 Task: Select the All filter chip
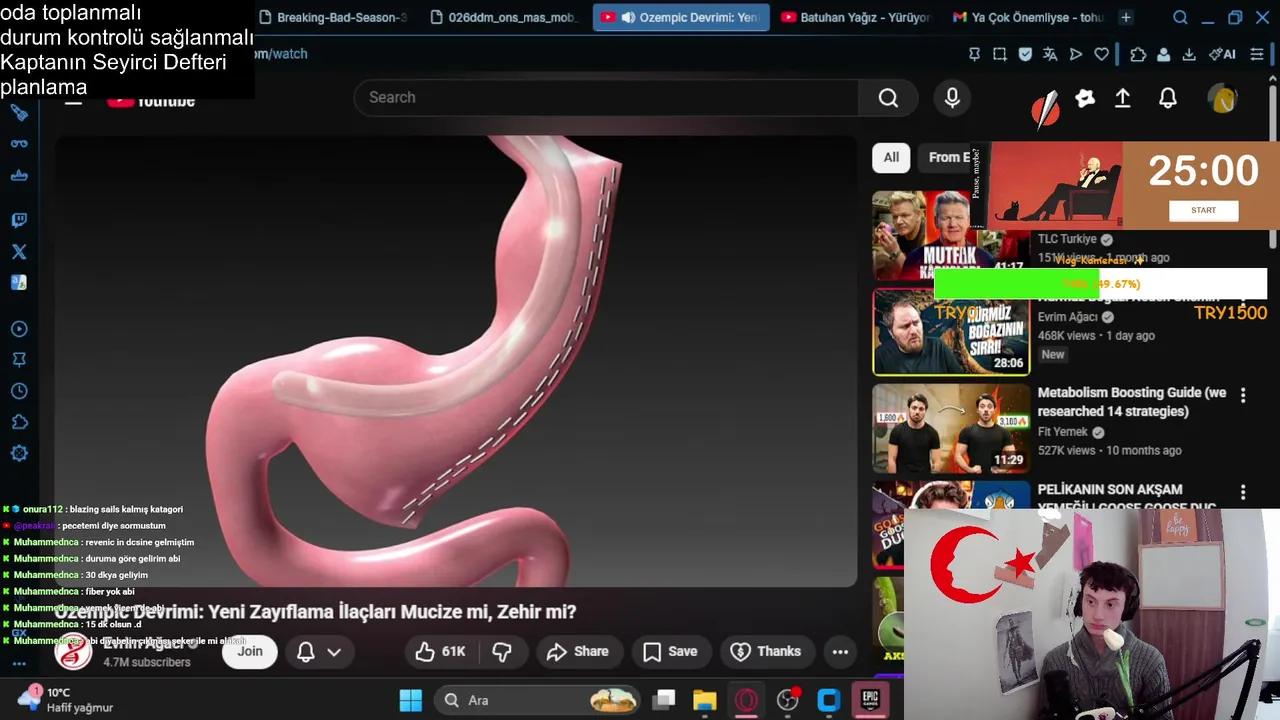coord(891,157)
